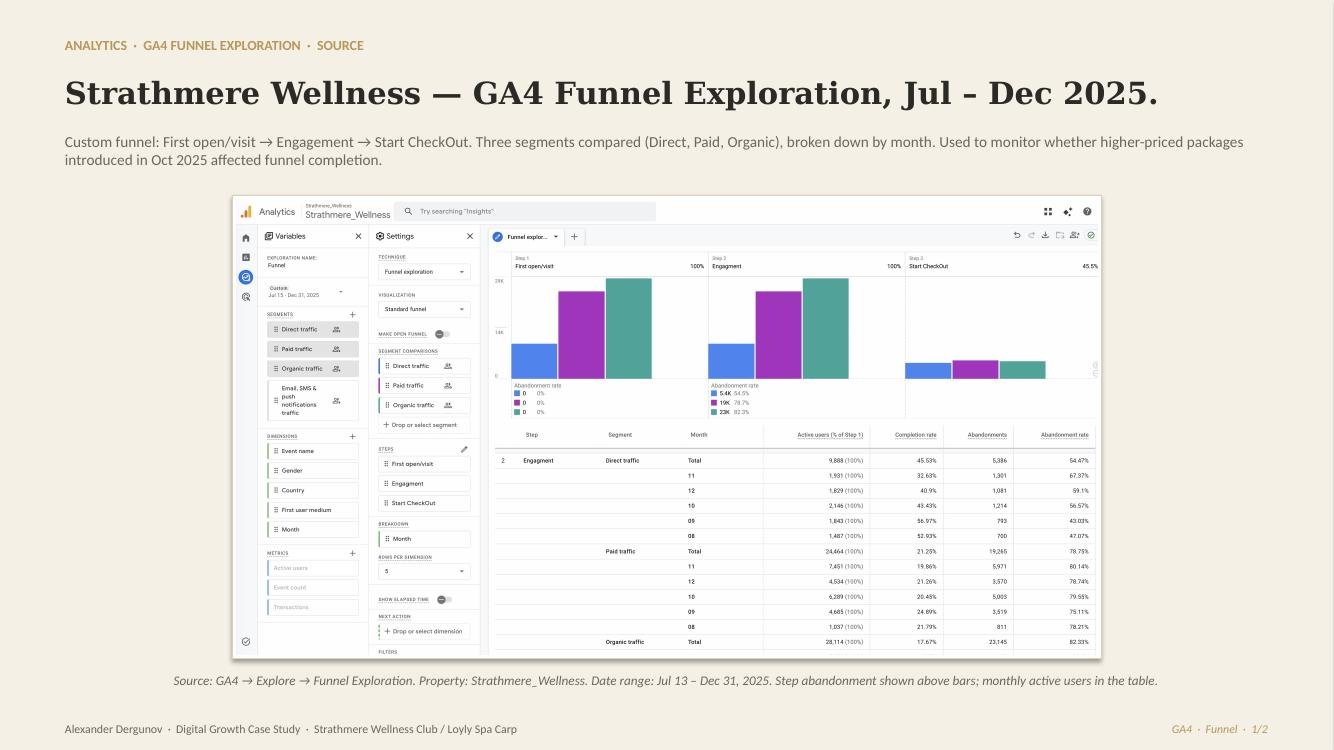Select the First open/visit step
This screenshot has width=1334, height=750.
(424, 464)
